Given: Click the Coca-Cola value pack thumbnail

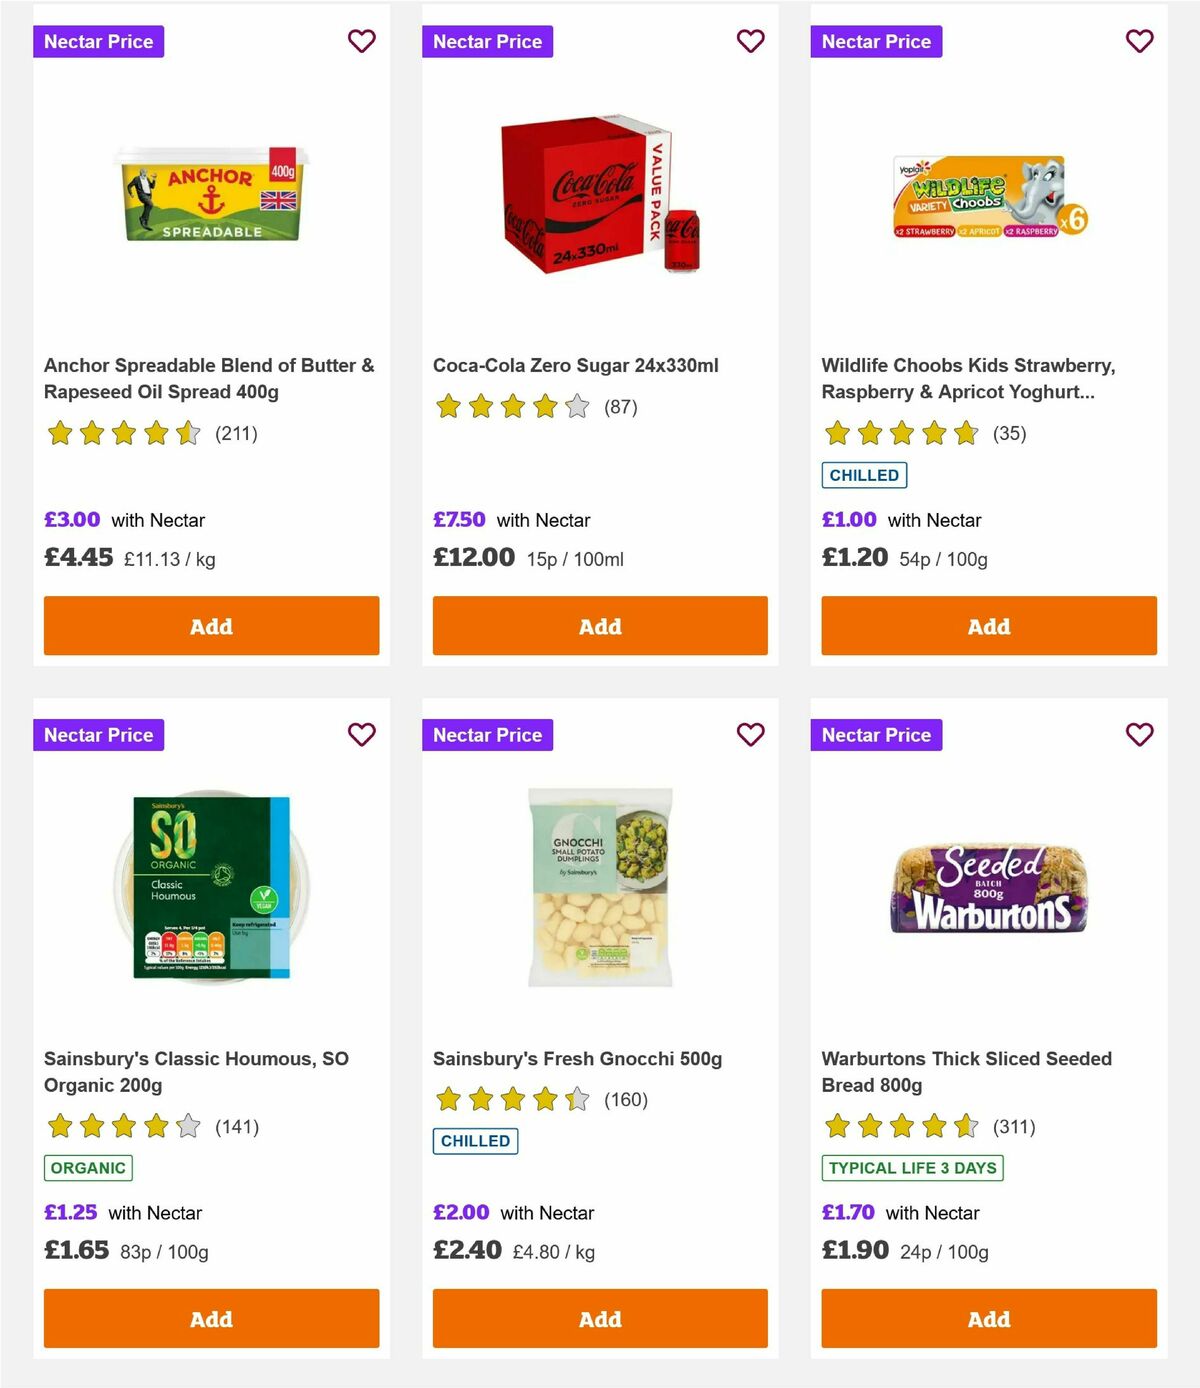Looking at the screenshot, I should click(x=599, y=197).
